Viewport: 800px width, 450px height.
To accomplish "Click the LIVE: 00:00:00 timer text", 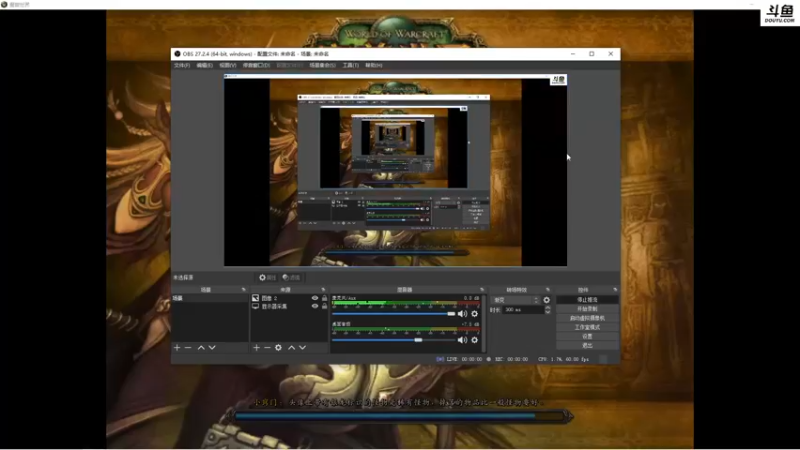I will [464, 359].
